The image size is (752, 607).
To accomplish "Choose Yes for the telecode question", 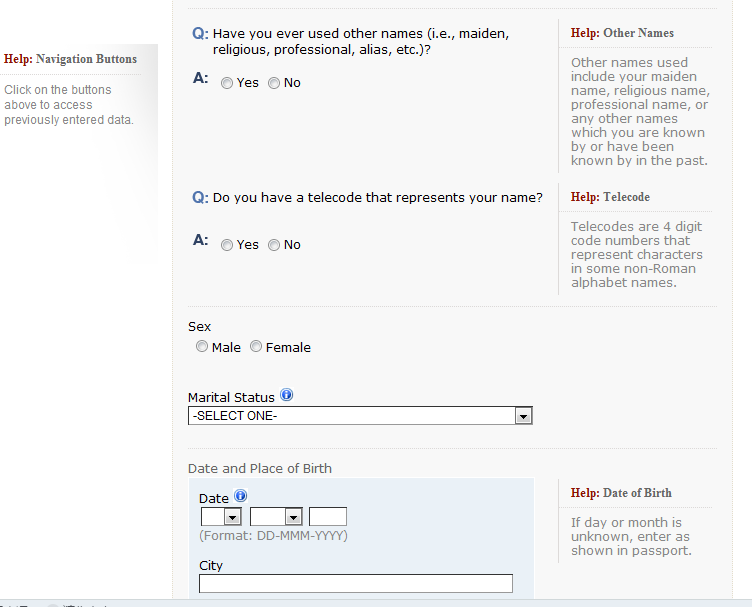I will pos(227,246).
